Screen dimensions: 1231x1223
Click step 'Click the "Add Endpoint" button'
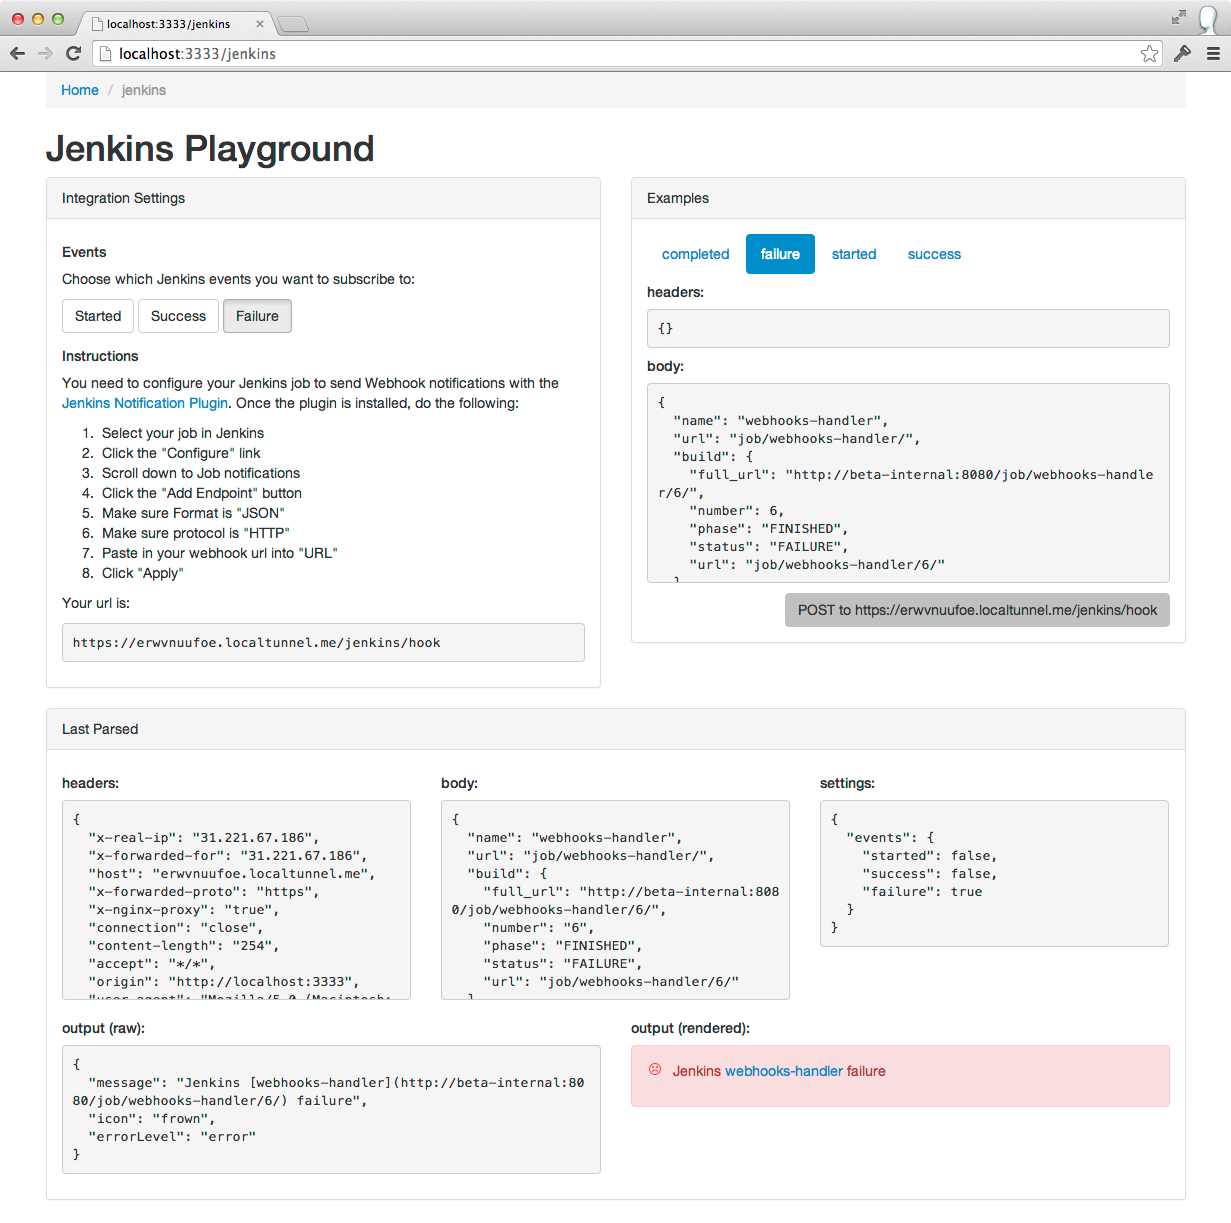coord(202,493)
